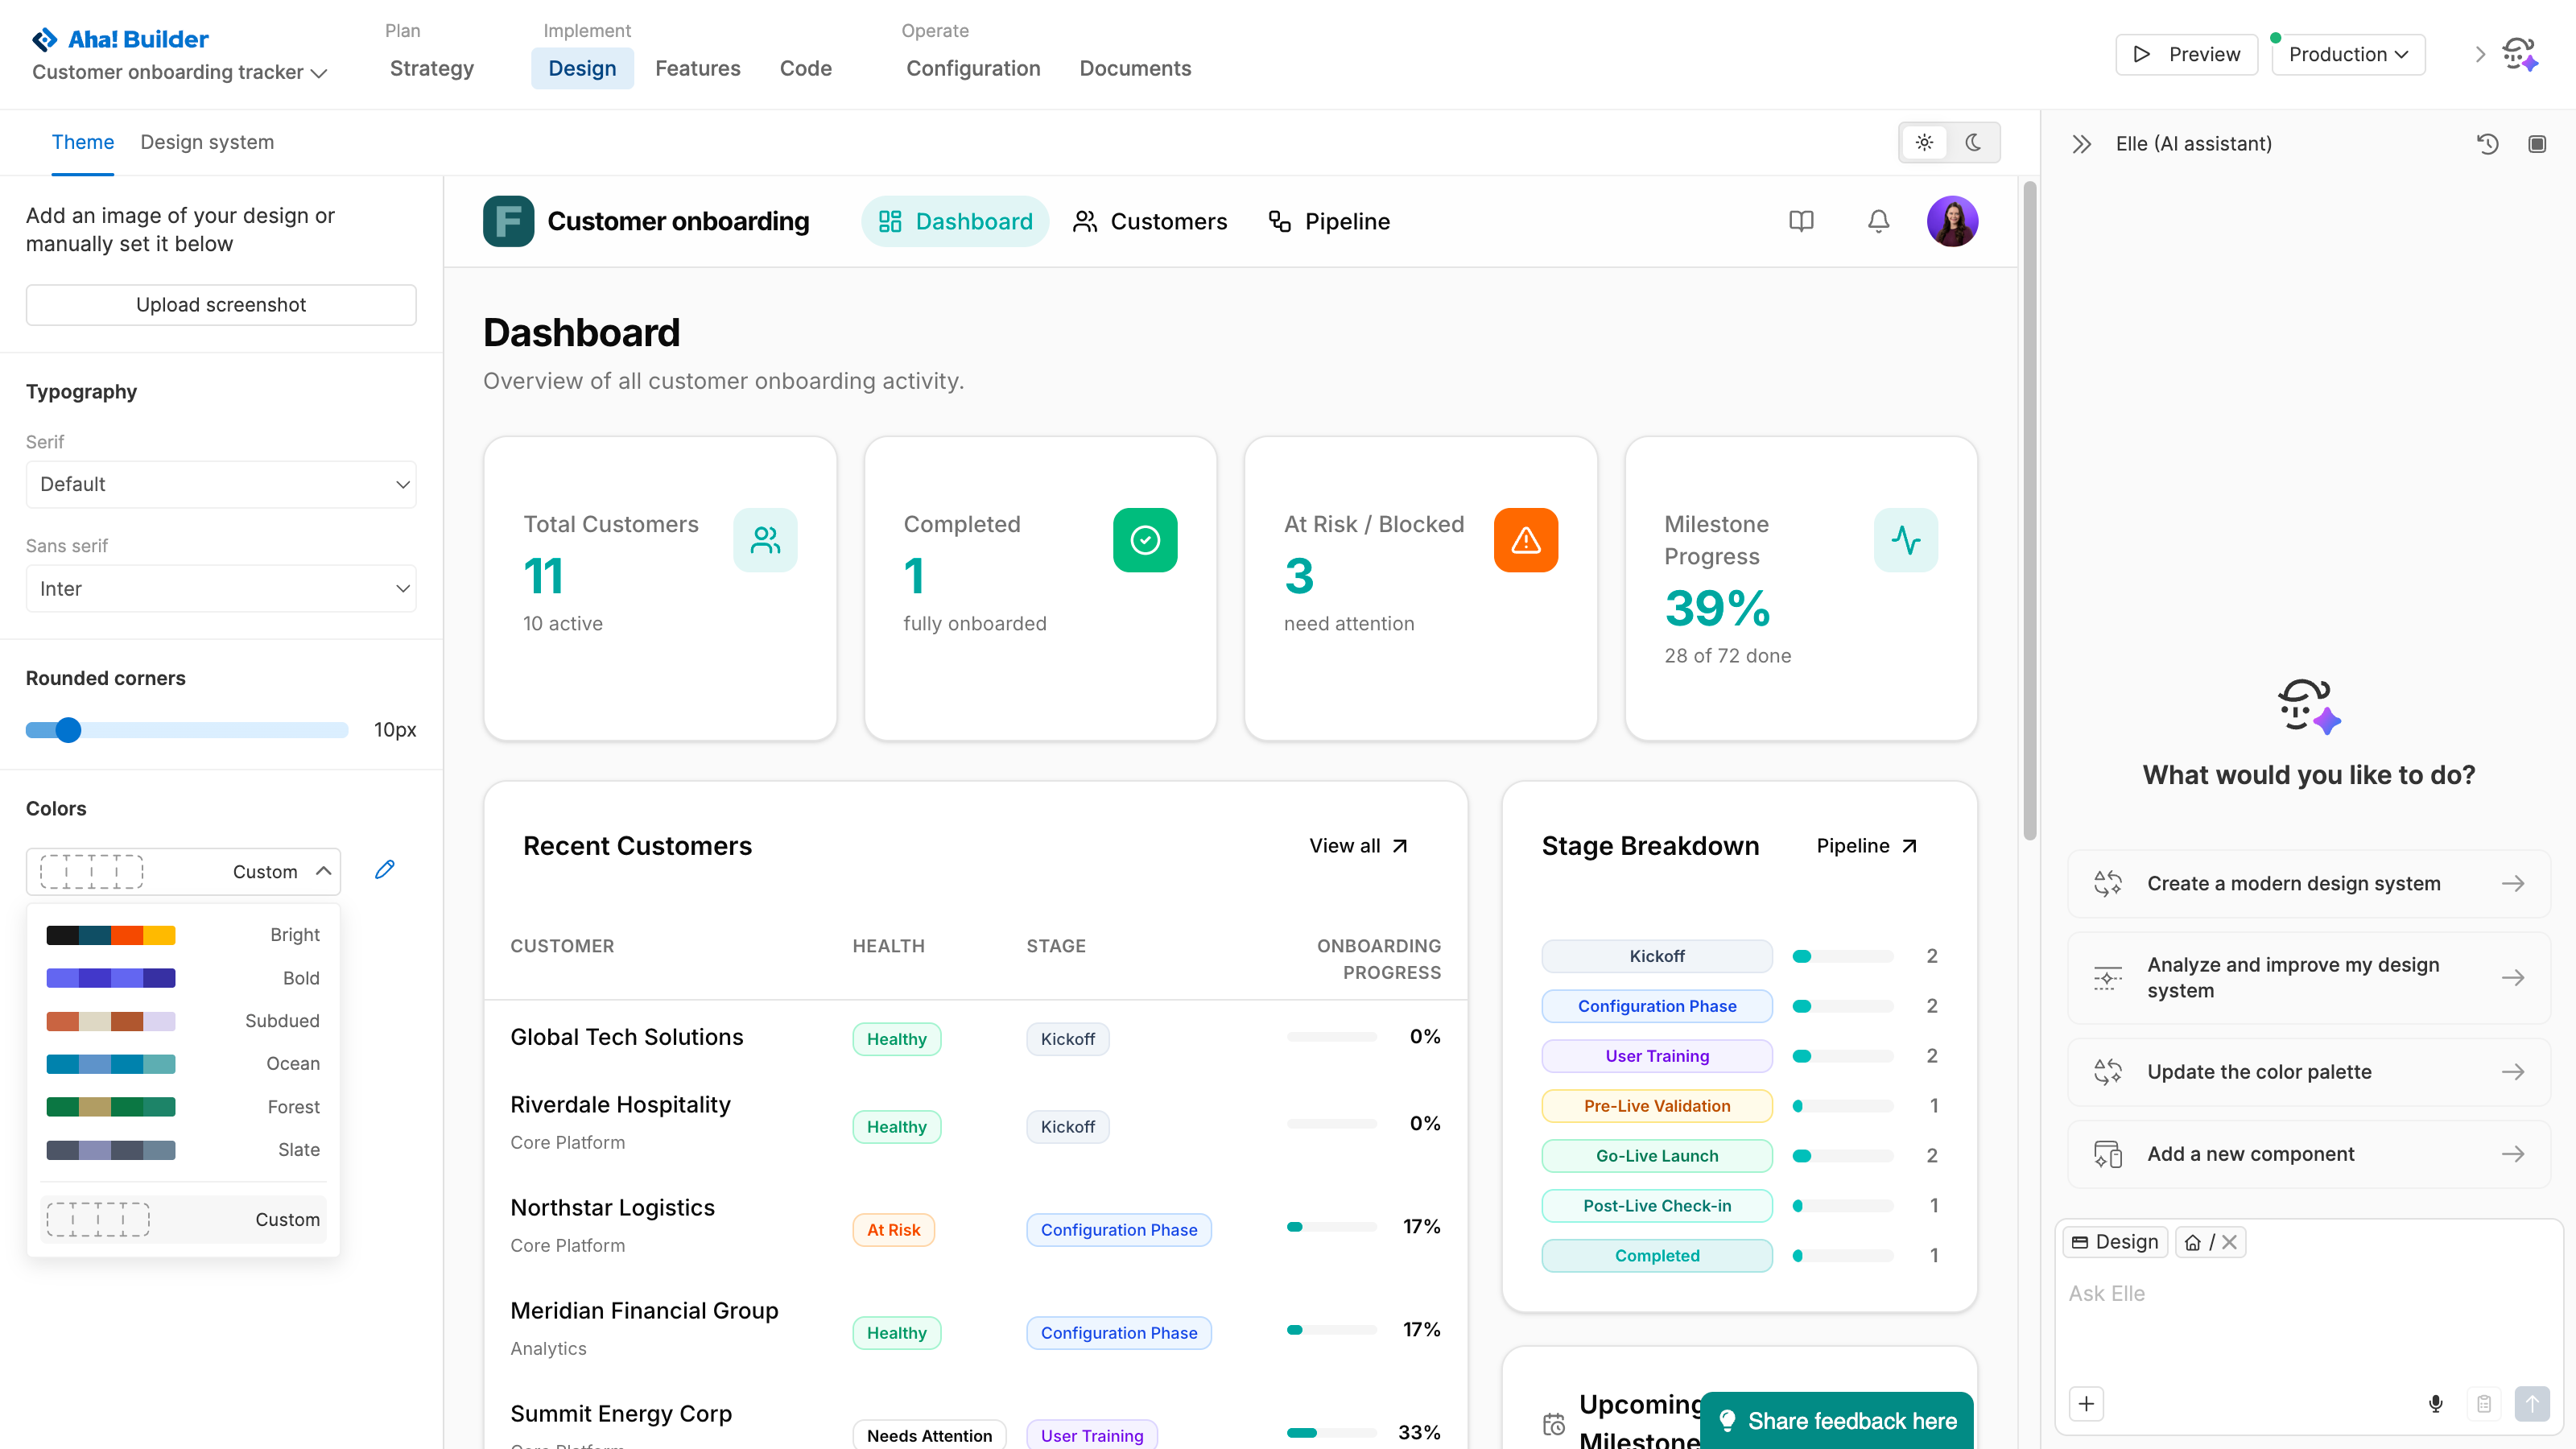Open the project name Customer onboarding tracker dropdown

[x=179, y=72]
